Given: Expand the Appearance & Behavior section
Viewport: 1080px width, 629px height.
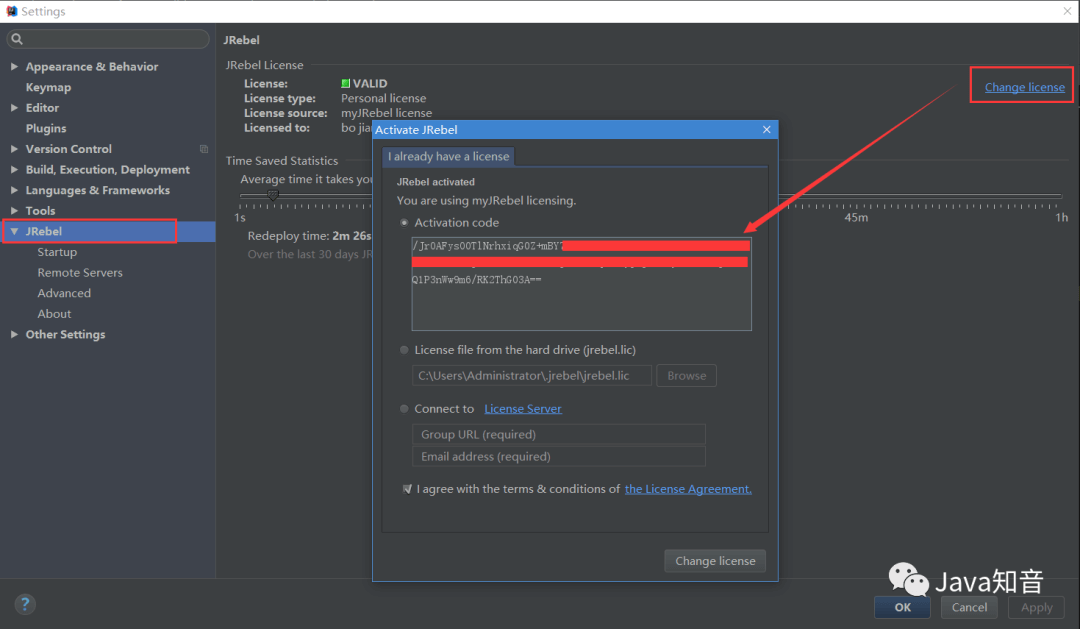Looking at the screenshot, I should (x=14, y=67).
